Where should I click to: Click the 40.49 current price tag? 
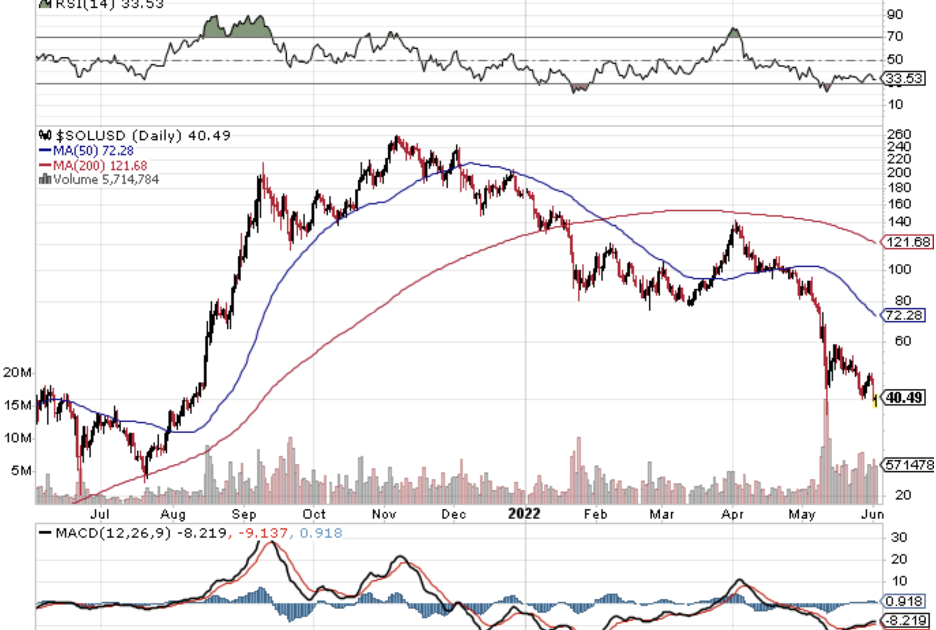point(905,397)
